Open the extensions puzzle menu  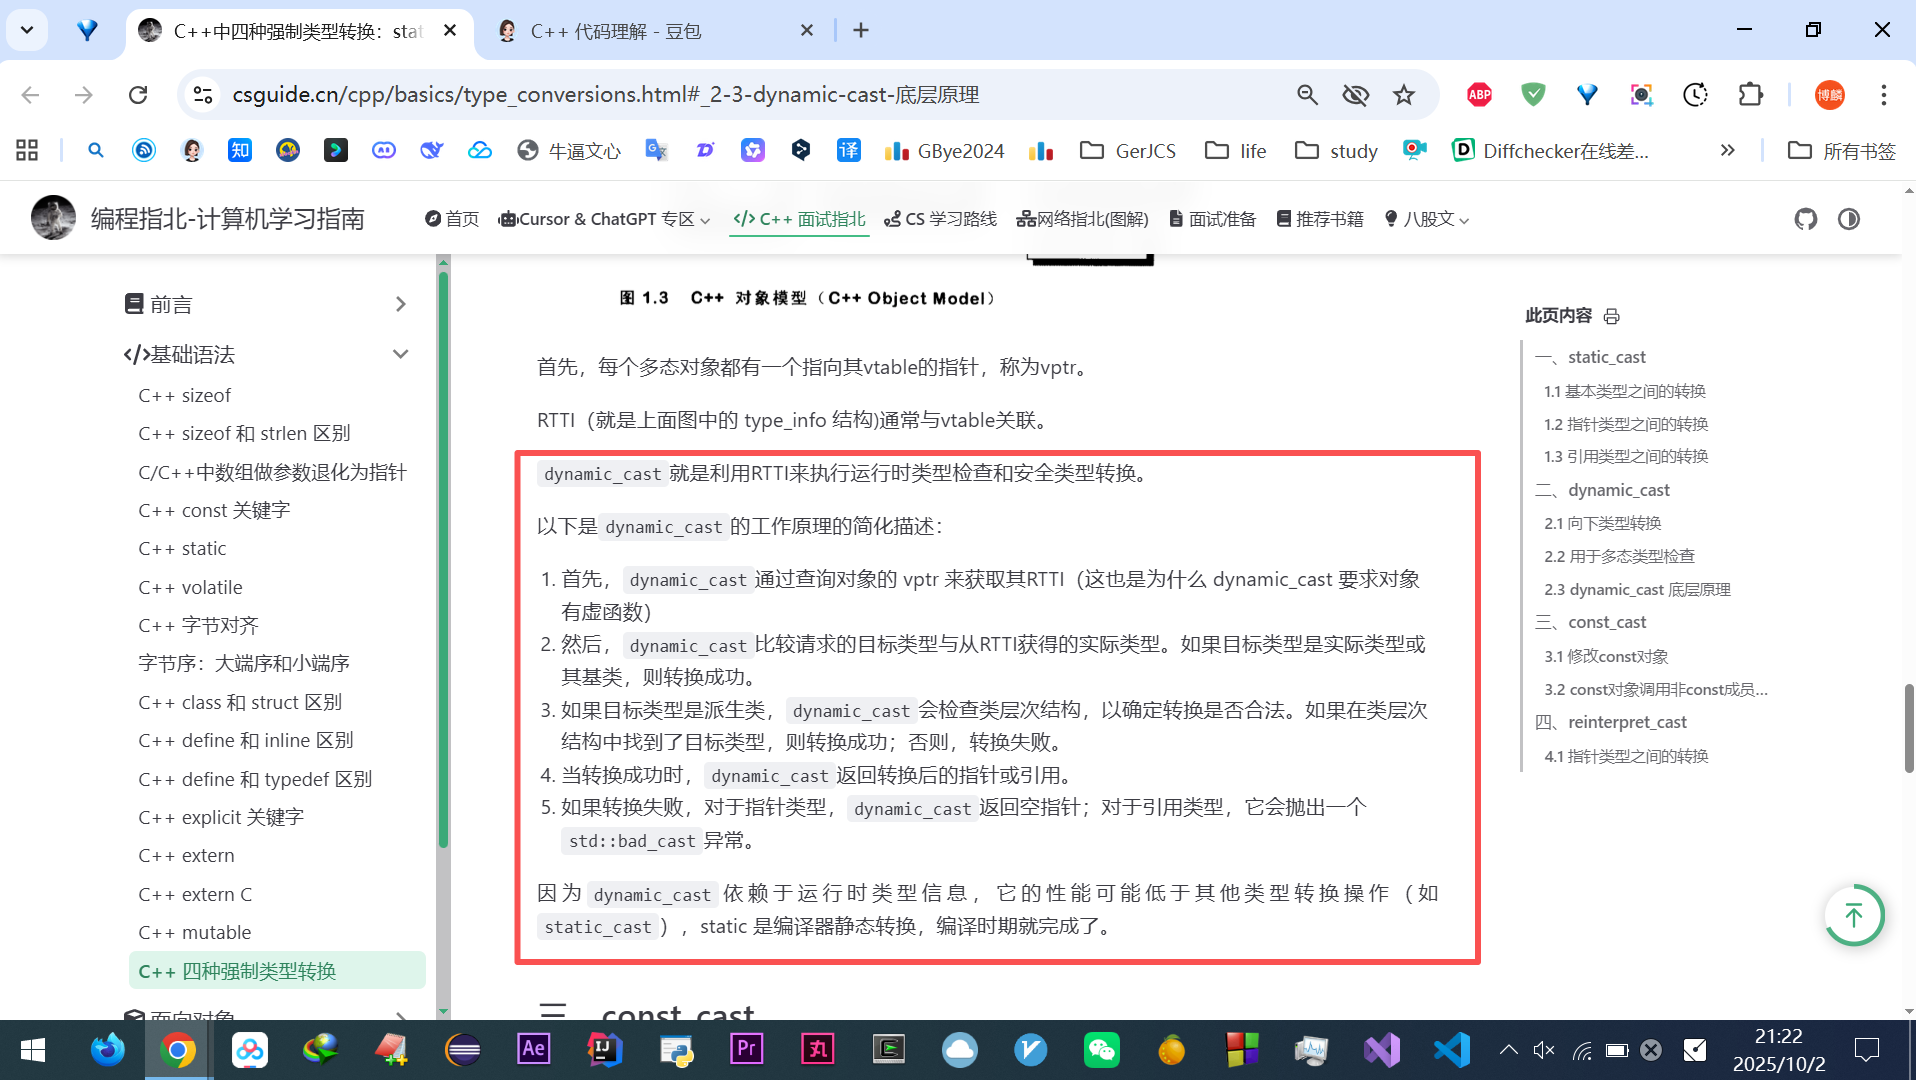tap(1751, 95)
